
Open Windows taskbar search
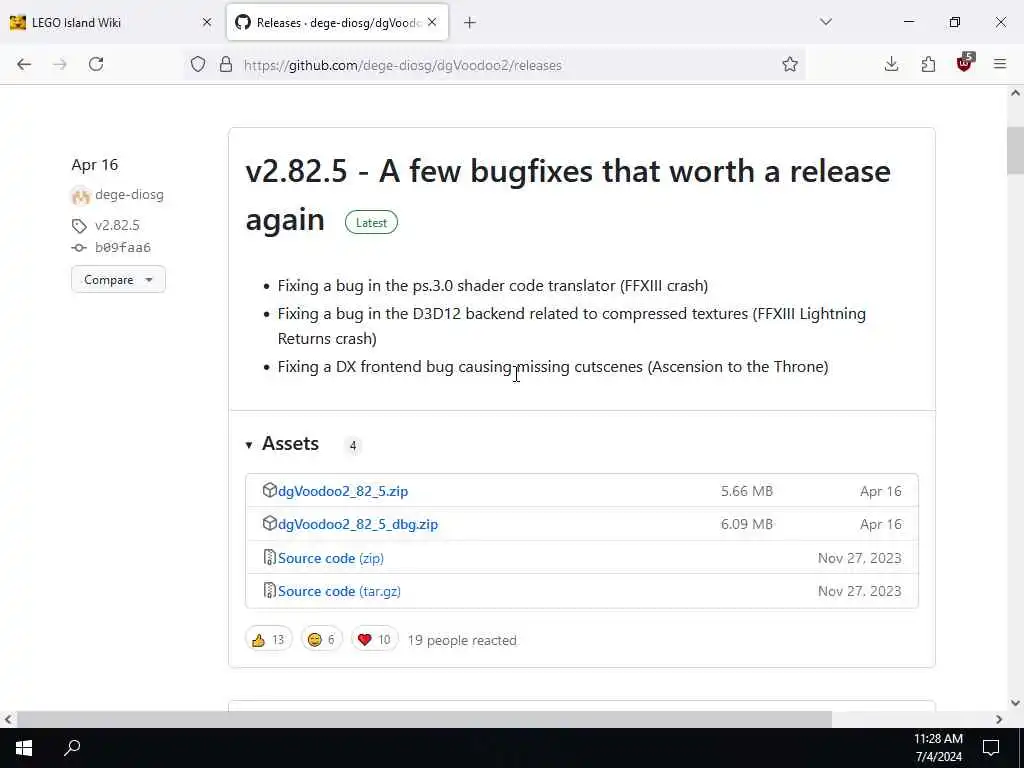tap(72, 748)
